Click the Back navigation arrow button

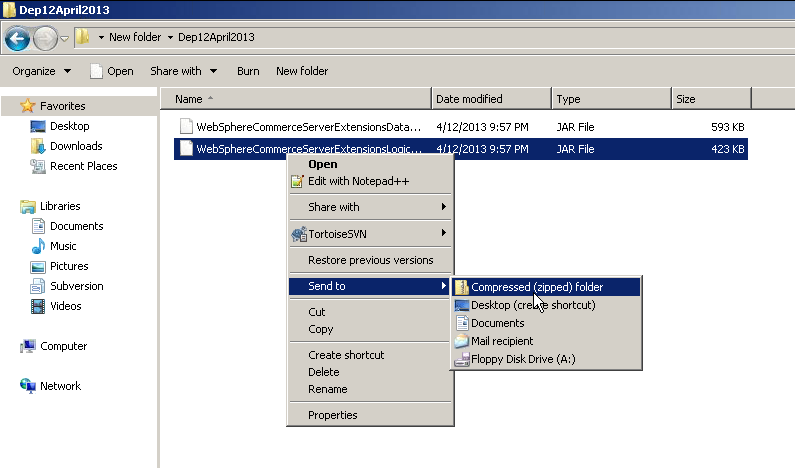point(17,38)
